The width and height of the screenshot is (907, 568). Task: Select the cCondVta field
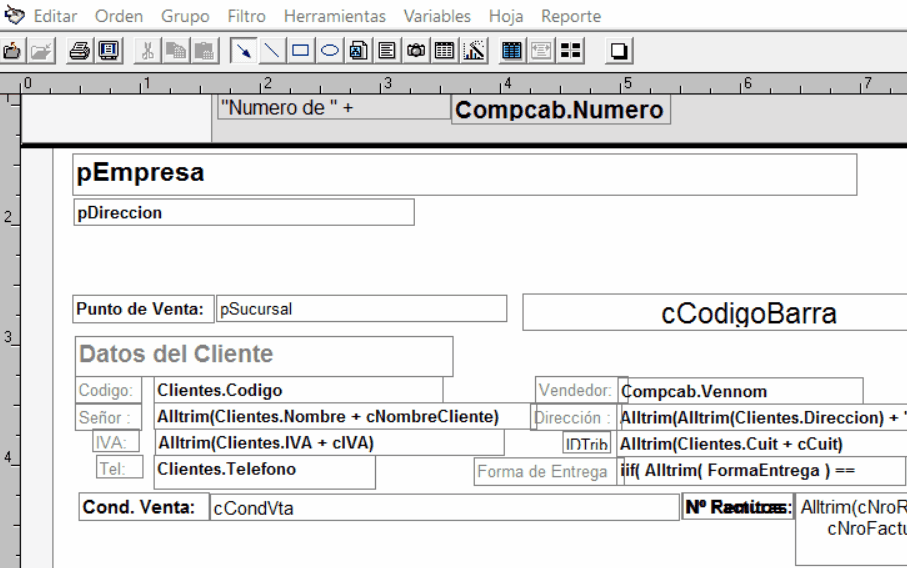pos(444,507)
